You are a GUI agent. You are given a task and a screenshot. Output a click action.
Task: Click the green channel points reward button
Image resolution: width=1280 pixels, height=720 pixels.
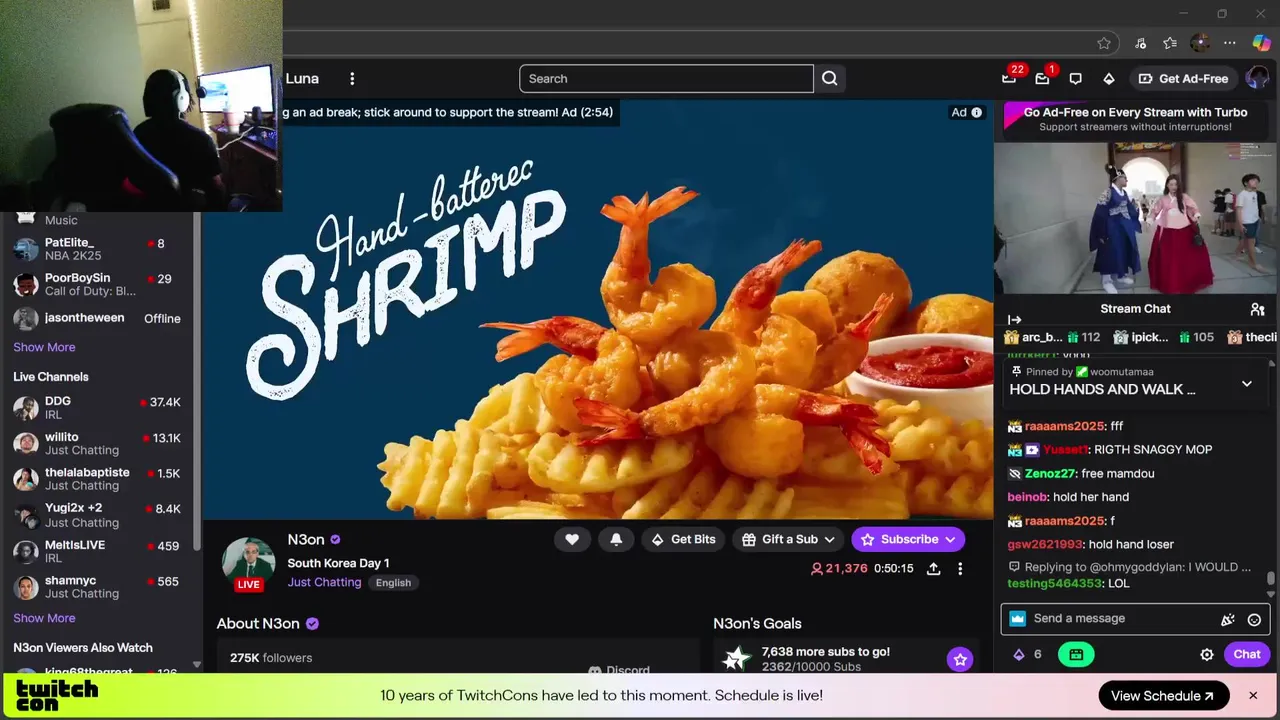(x=1076, y=654)
